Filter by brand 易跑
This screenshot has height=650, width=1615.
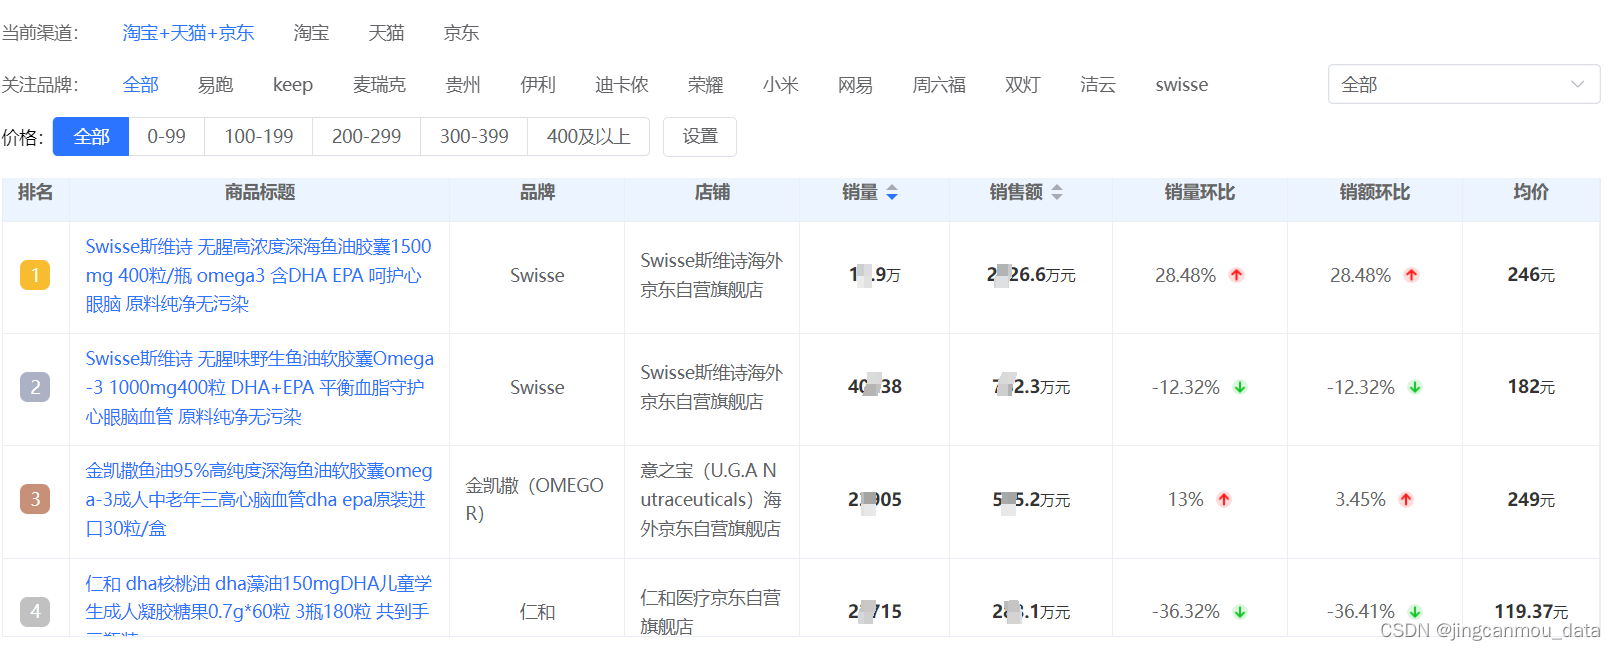pyautogui.click(x=215, y=85)
